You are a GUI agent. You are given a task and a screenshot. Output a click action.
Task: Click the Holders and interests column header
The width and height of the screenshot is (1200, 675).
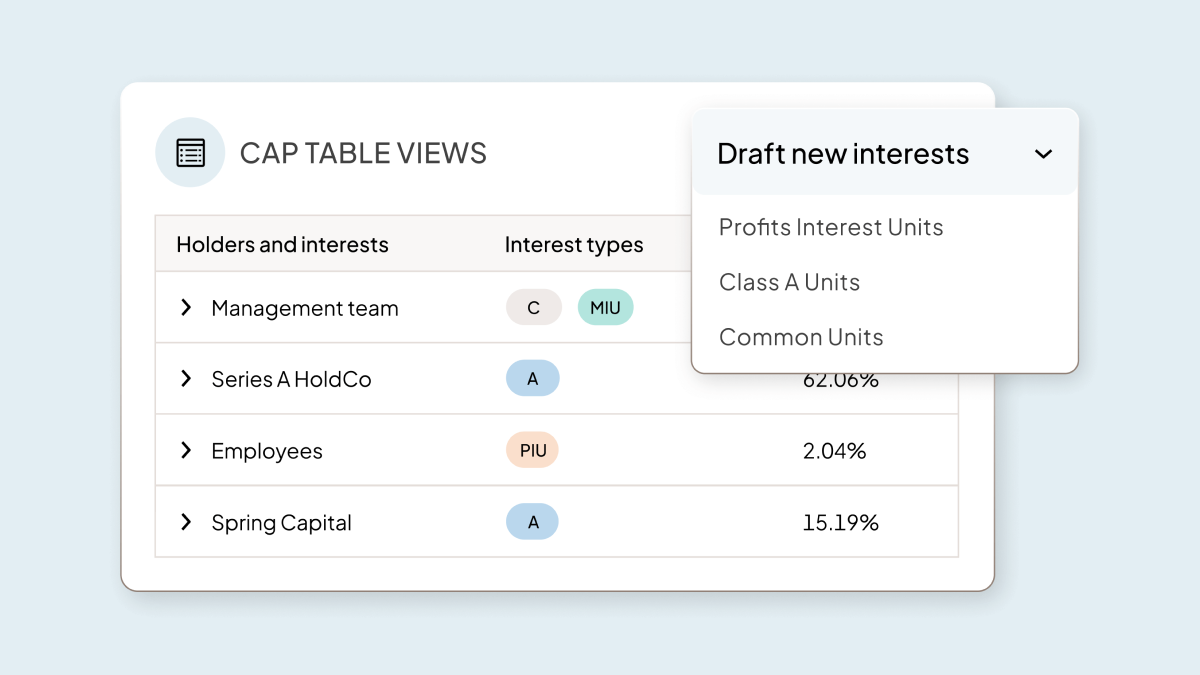283,243
